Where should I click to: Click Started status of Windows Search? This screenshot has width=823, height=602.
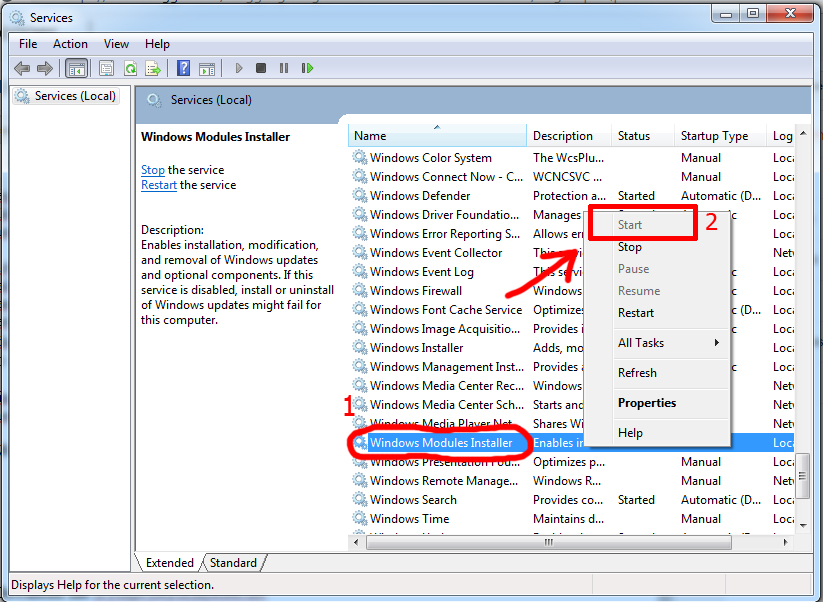click(x=636, y=500)
